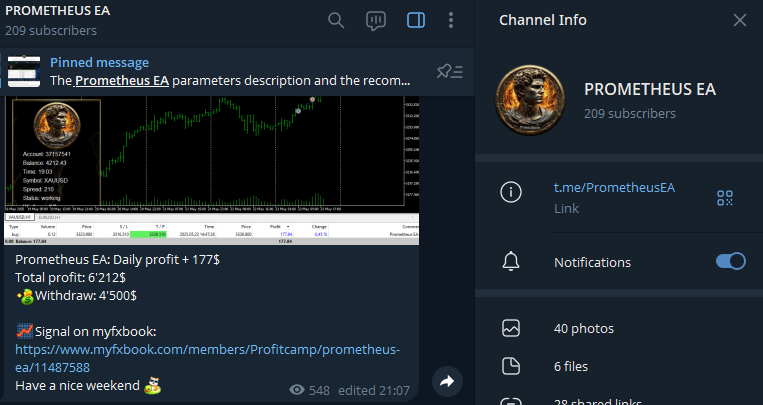Click the info icon beside channel link
763x405 pixels.
tap(511, 192)
